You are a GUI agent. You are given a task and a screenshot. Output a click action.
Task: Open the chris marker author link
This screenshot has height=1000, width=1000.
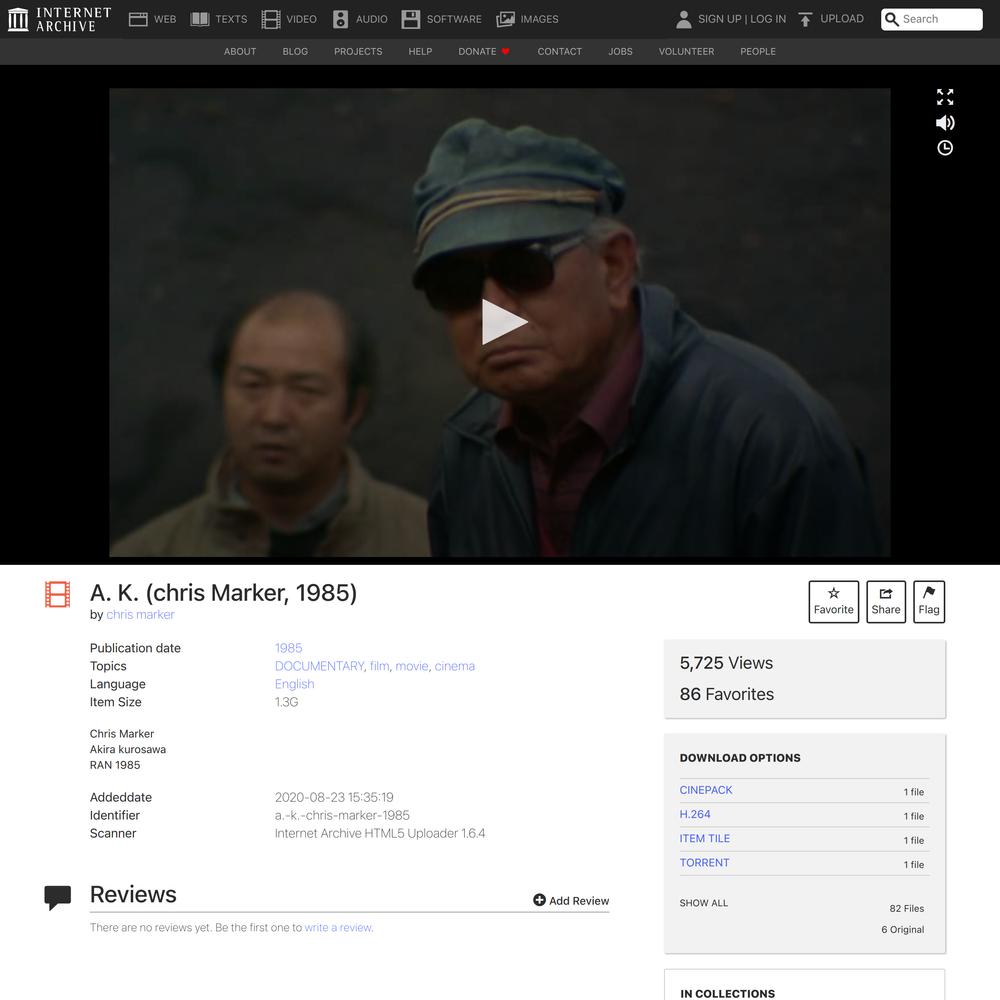point(140,614)
